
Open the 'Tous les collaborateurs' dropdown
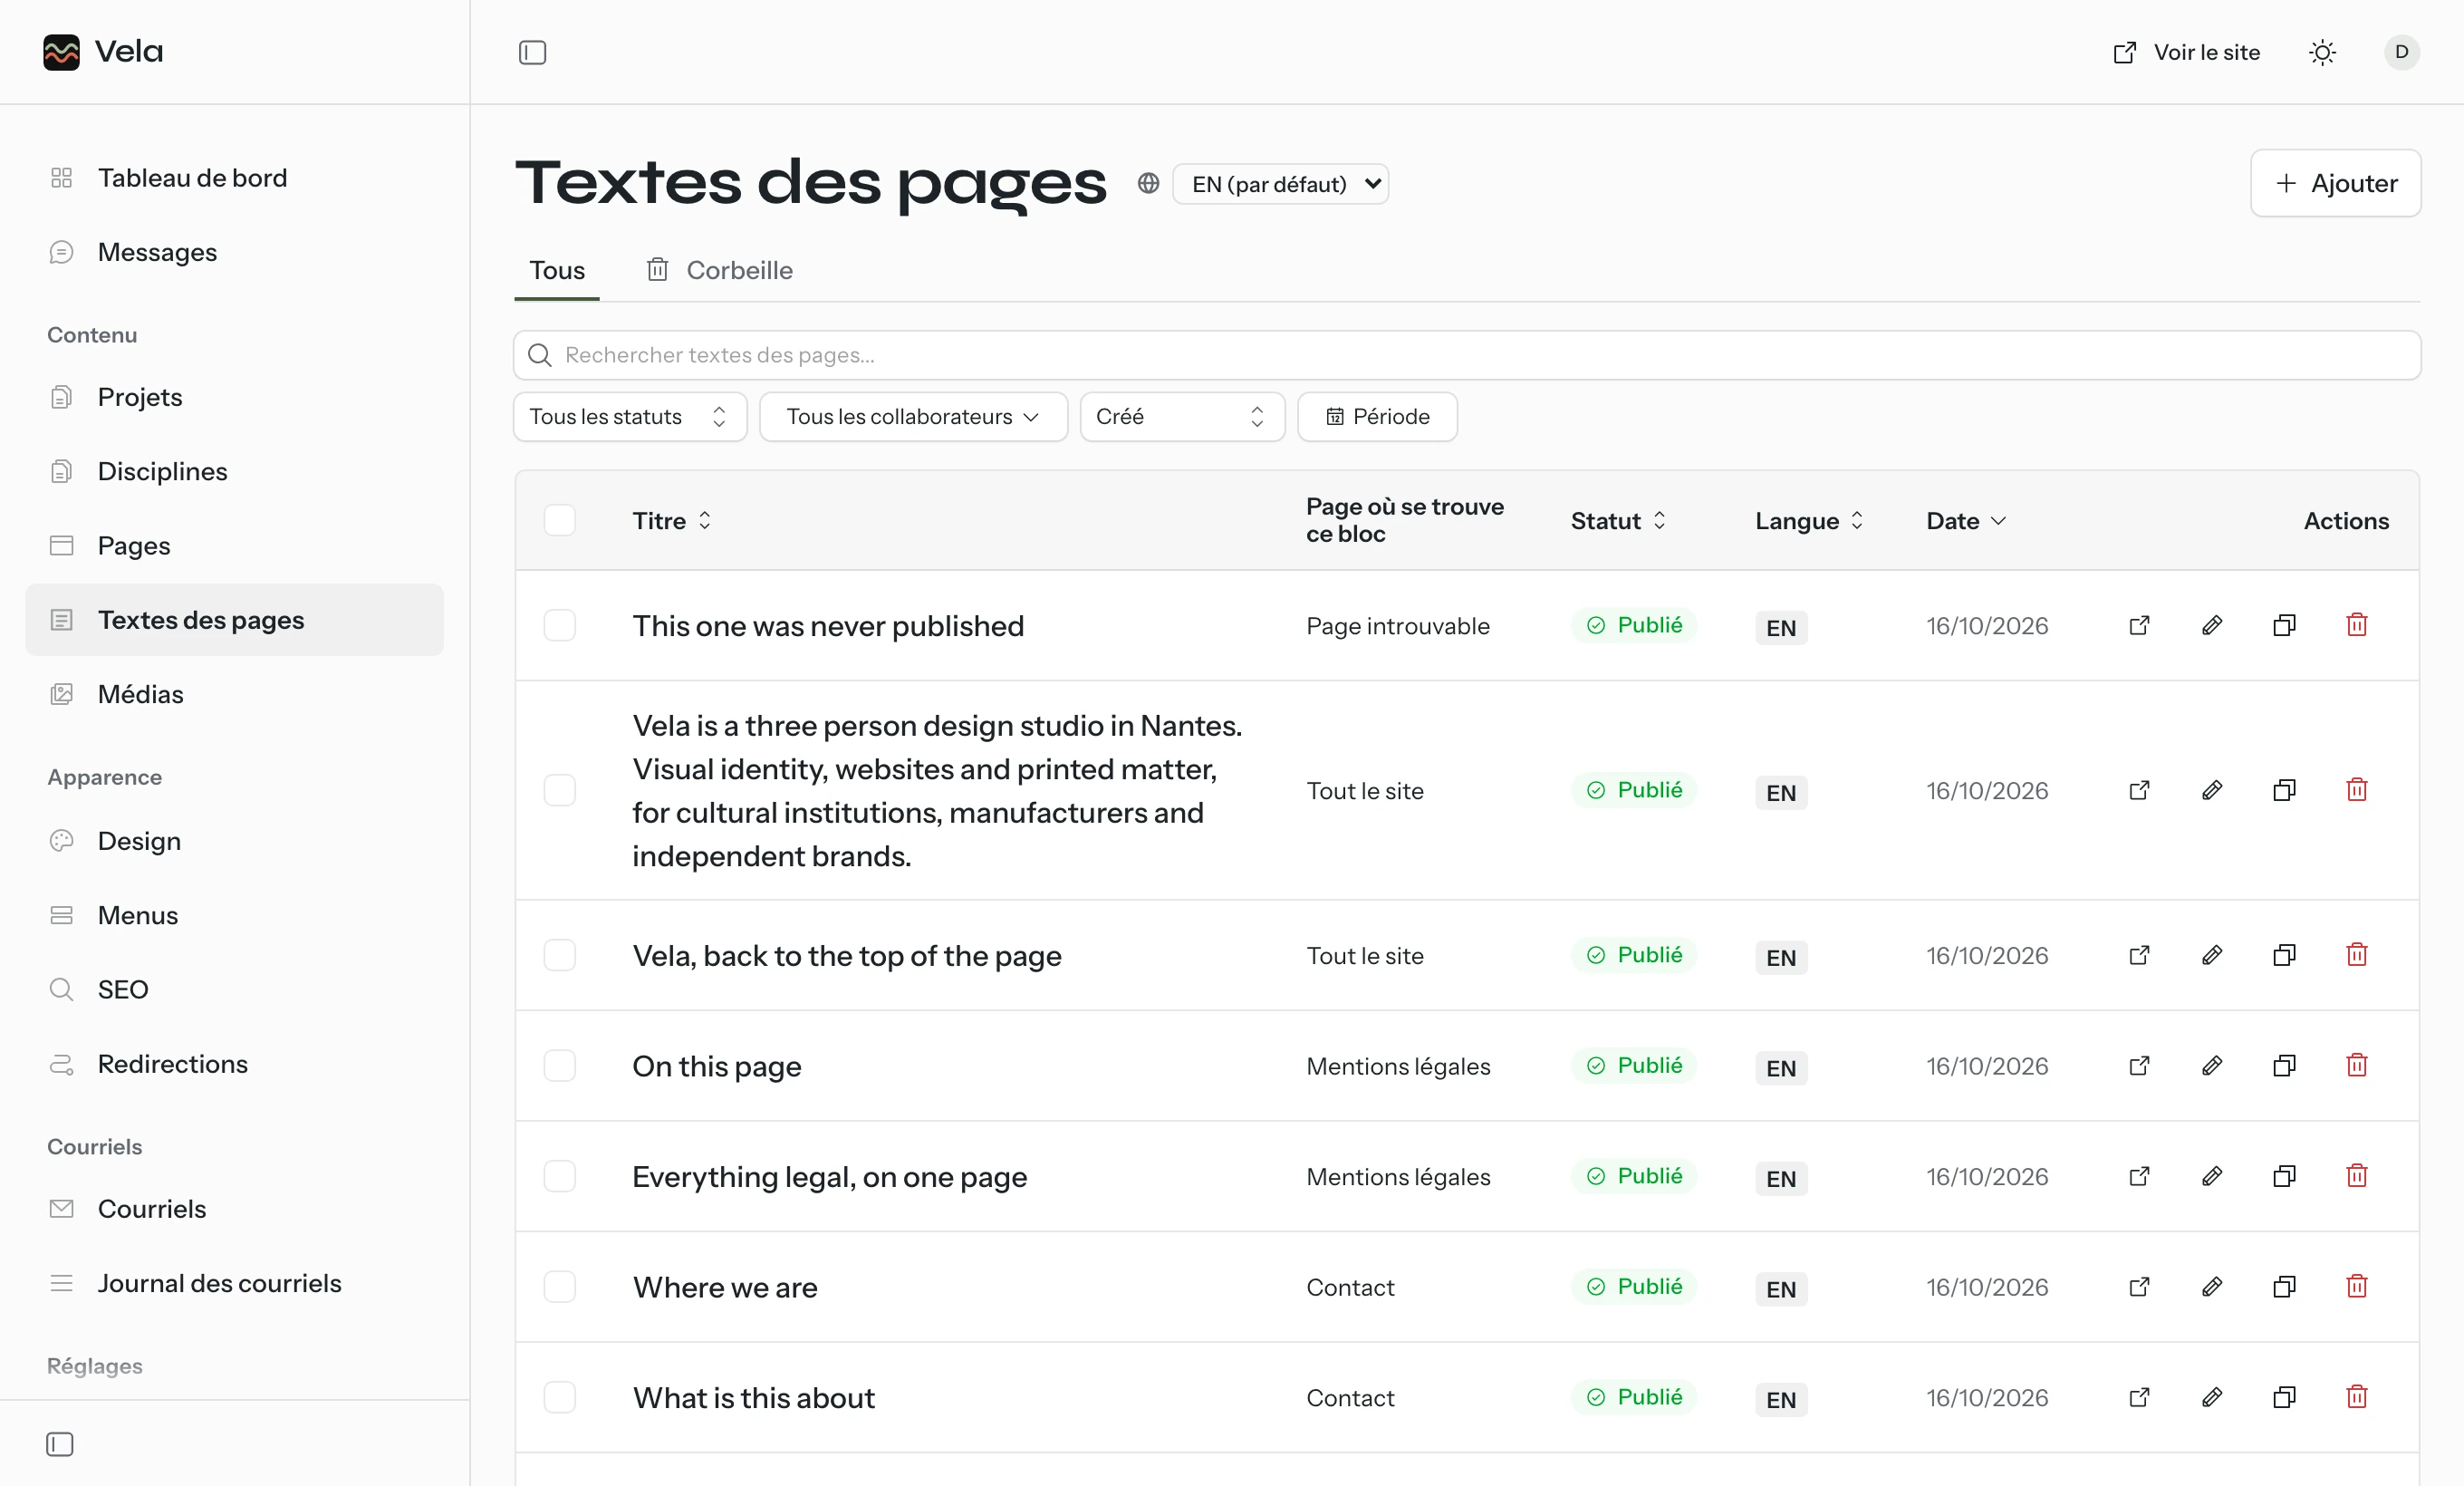point(913,416)
